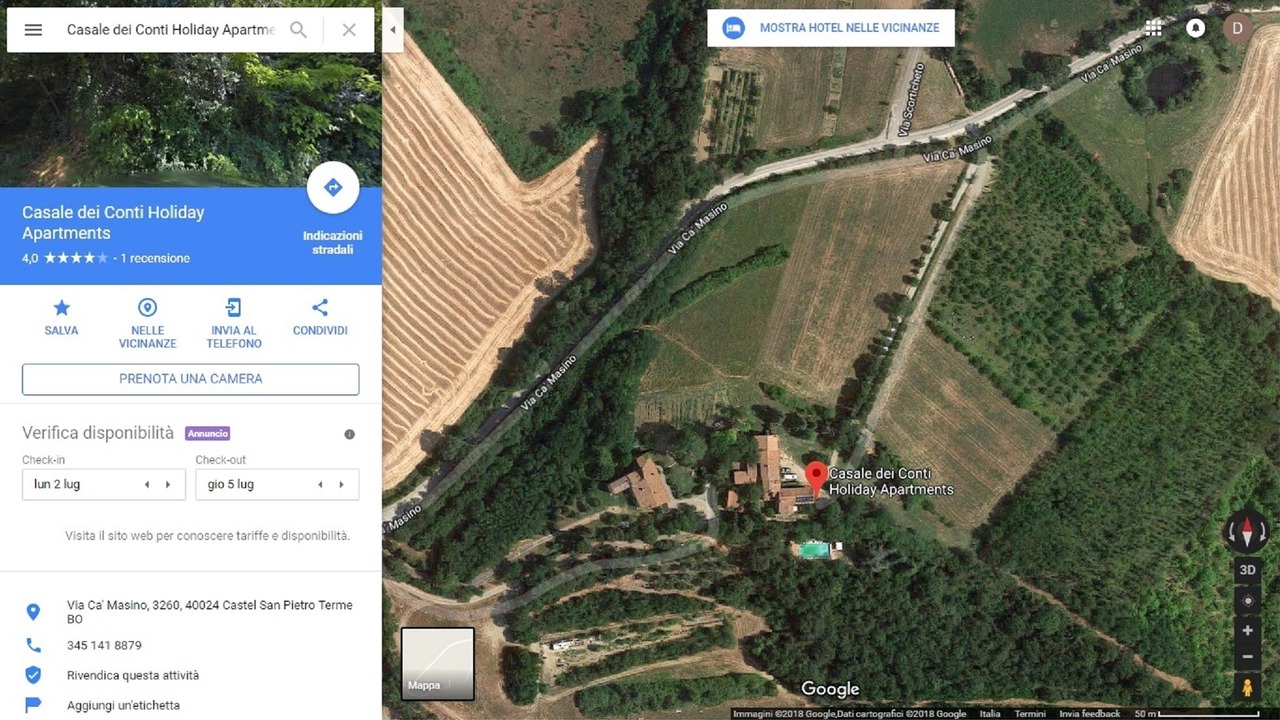
Task: Click MOSTRA HOTEL NELLE VICINANZE button
Action: [x=831, y=28]
